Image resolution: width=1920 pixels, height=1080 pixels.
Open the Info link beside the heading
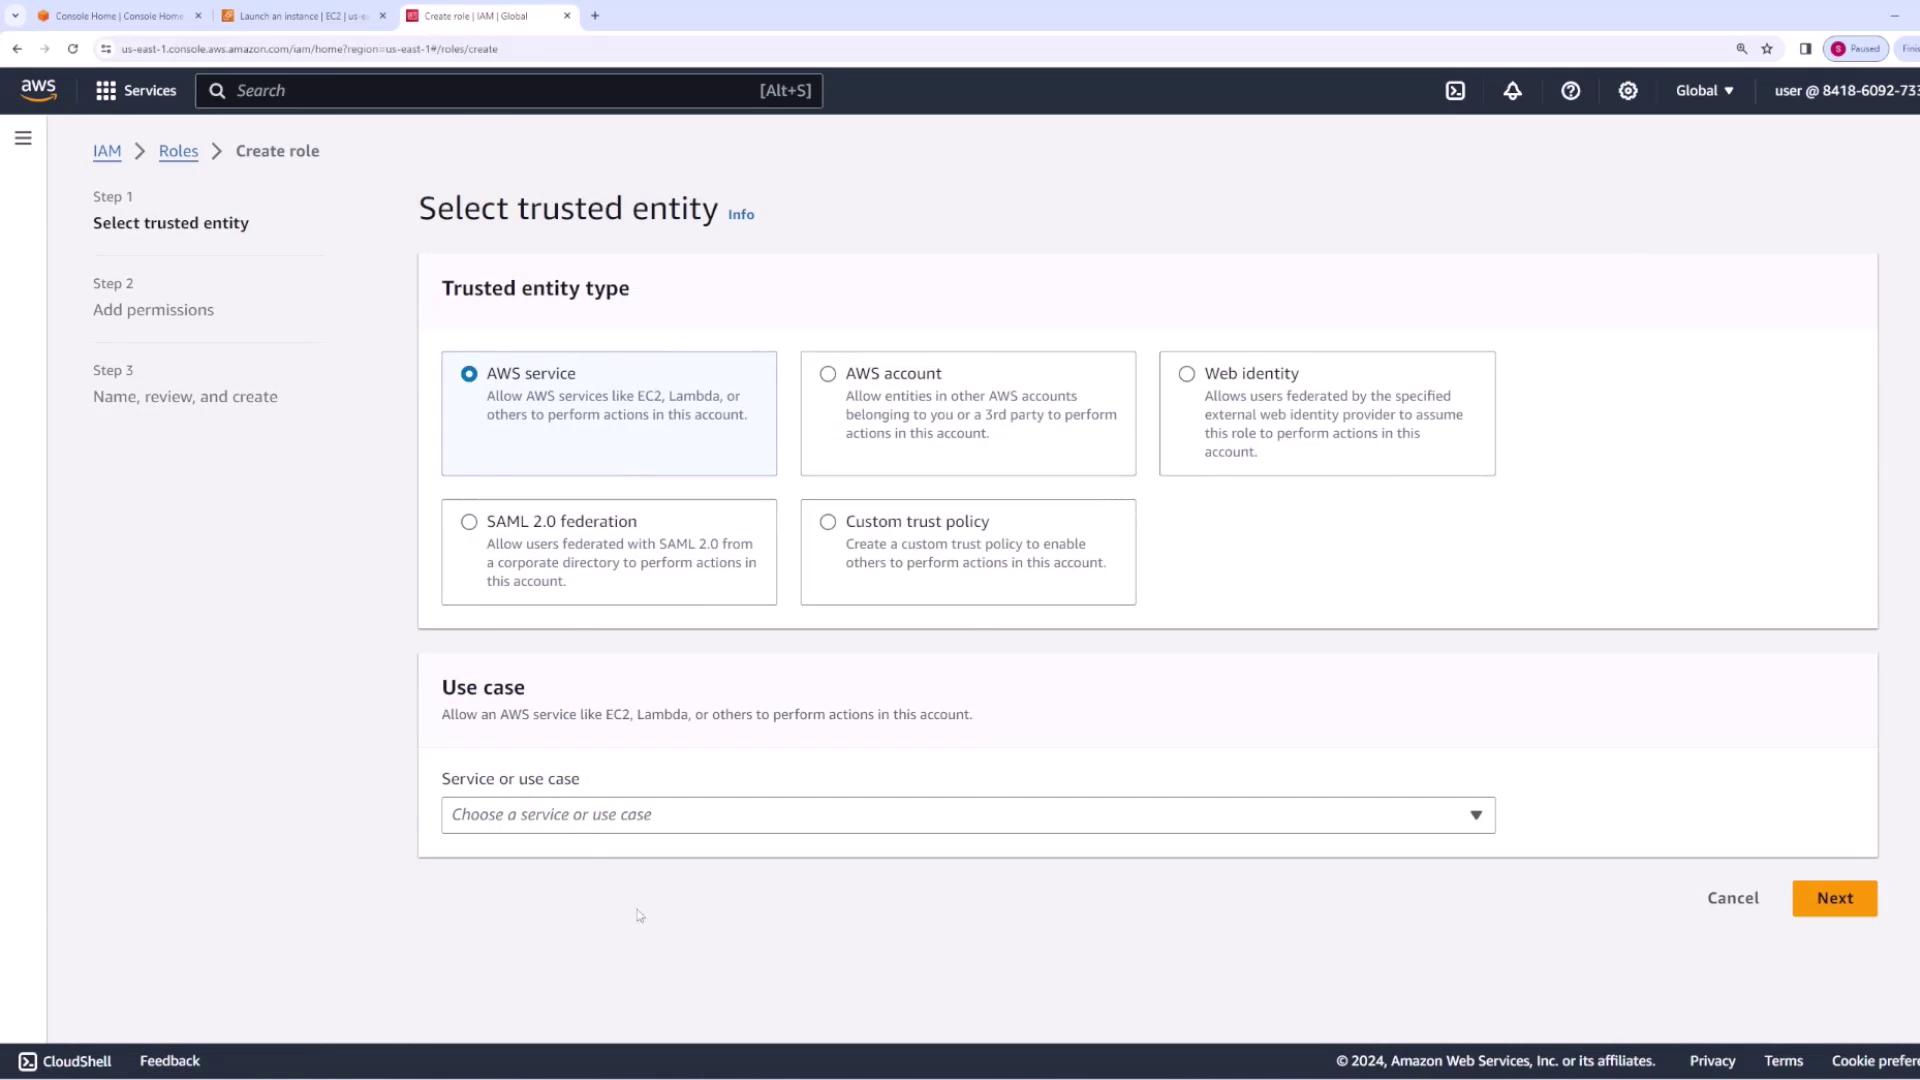pyautogui.click(x=741, y=214)
